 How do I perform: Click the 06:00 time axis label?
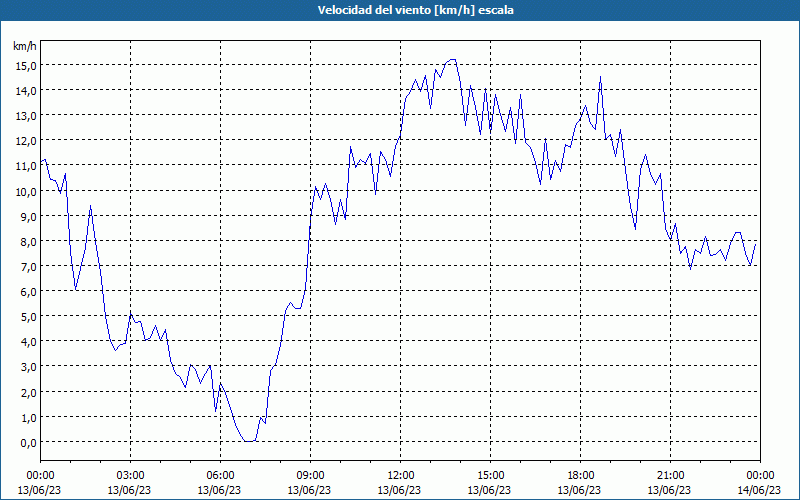220,476
